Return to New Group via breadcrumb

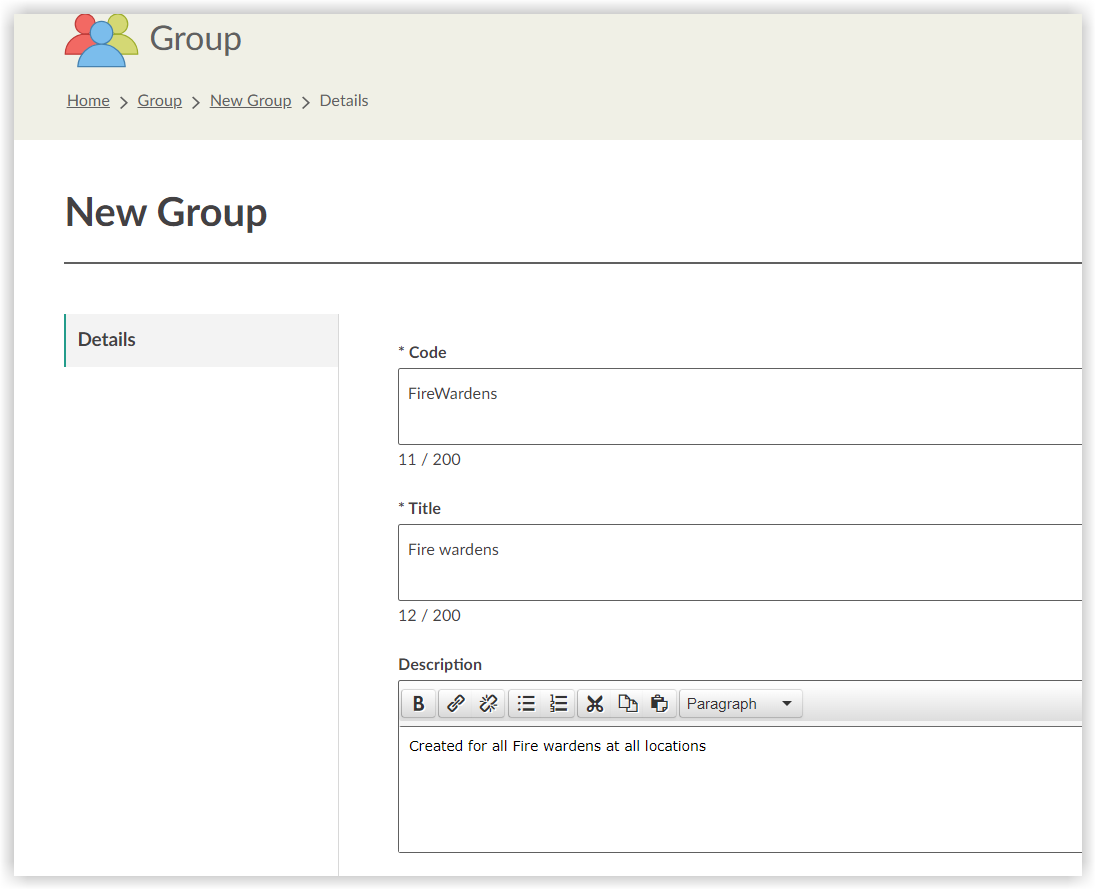point(250,100)
